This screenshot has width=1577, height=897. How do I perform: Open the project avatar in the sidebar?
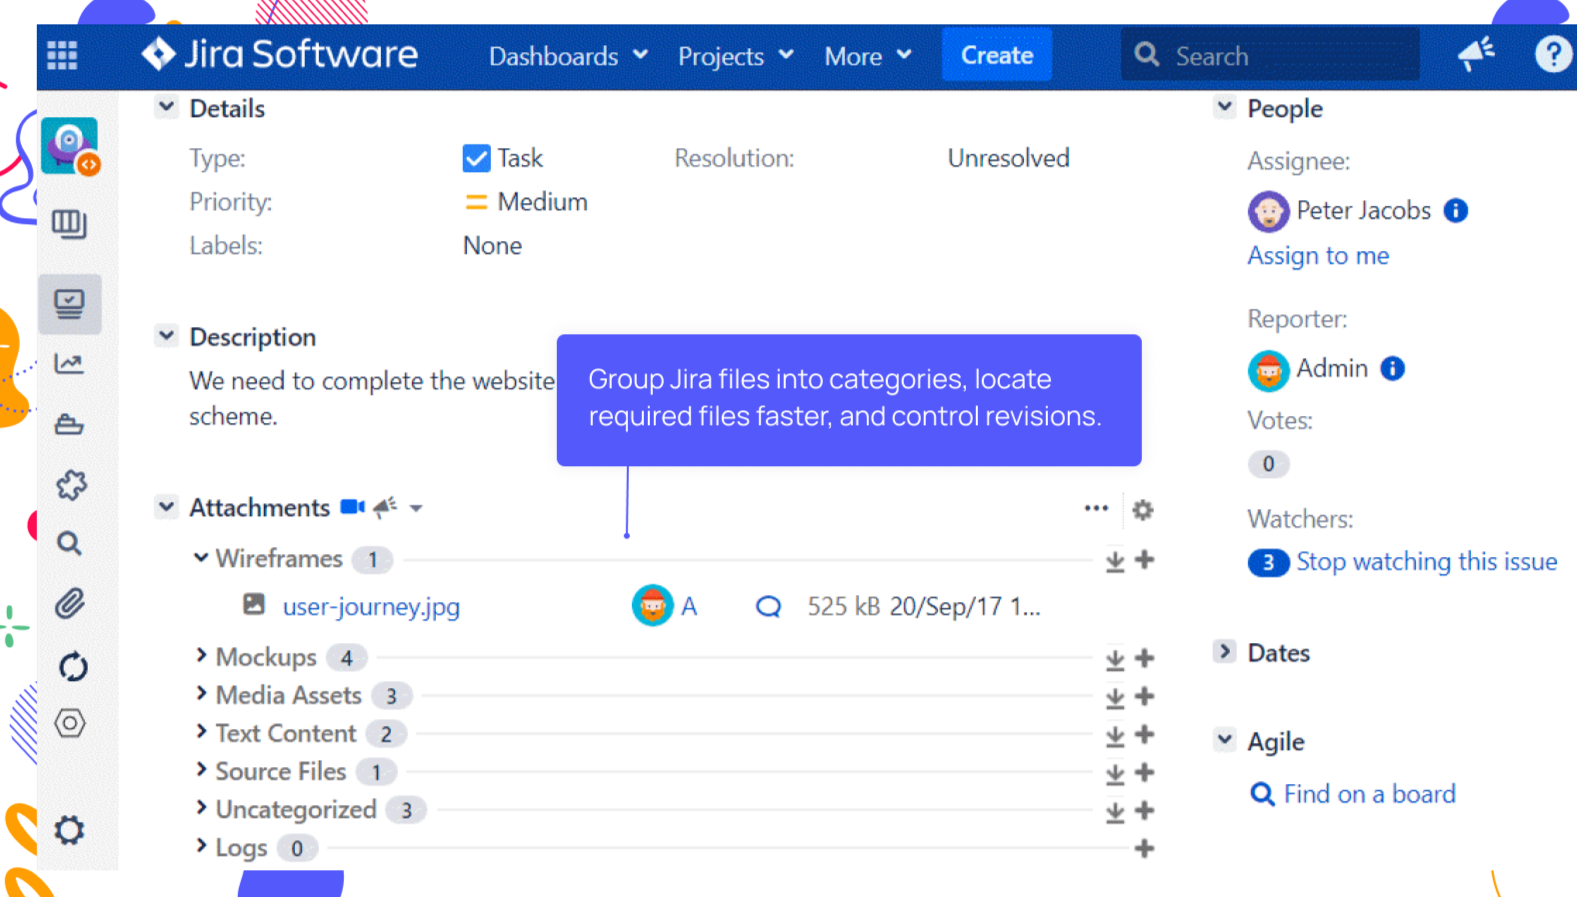[x=70, y=146]
